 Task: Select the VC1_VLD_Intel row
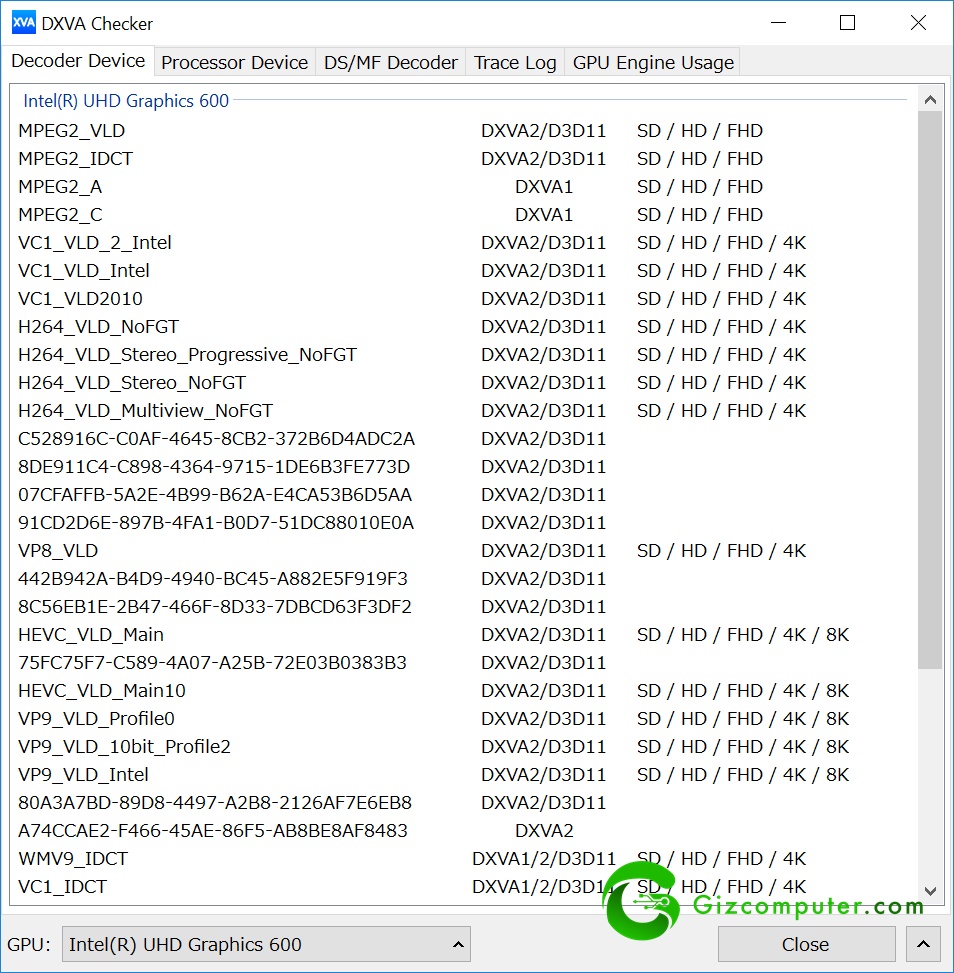coord(462,271)
